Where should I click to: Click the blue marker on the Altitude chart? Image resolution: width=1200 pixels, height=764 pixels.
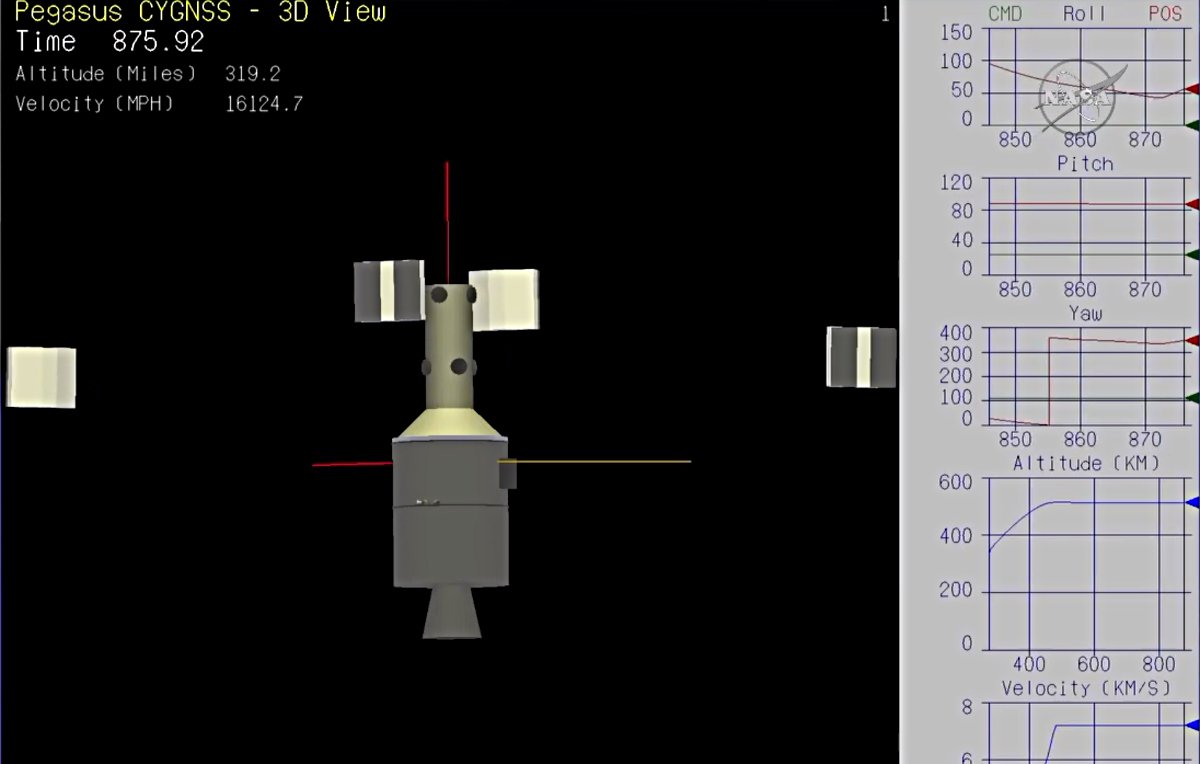point(1191,502)
